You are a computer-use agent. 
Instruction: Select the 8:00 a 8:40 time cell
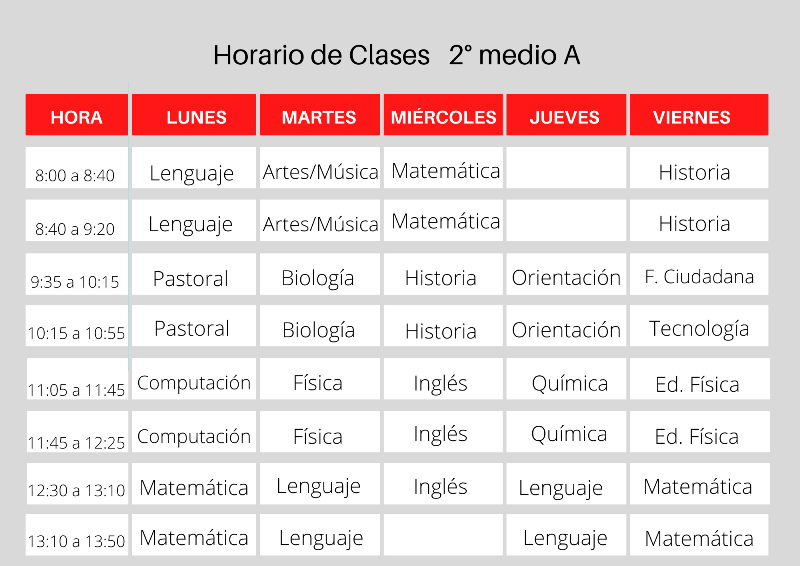click(75, 175)
